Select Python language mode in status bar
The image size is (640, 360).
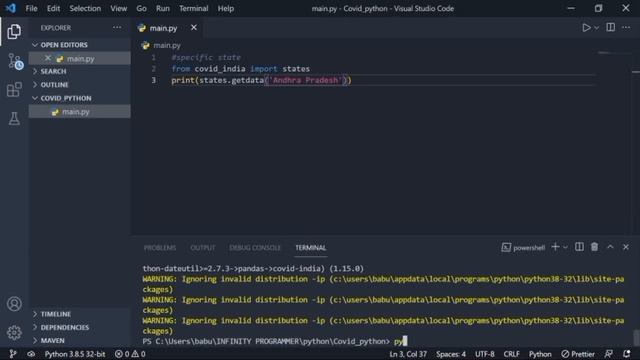pos(540,354)
